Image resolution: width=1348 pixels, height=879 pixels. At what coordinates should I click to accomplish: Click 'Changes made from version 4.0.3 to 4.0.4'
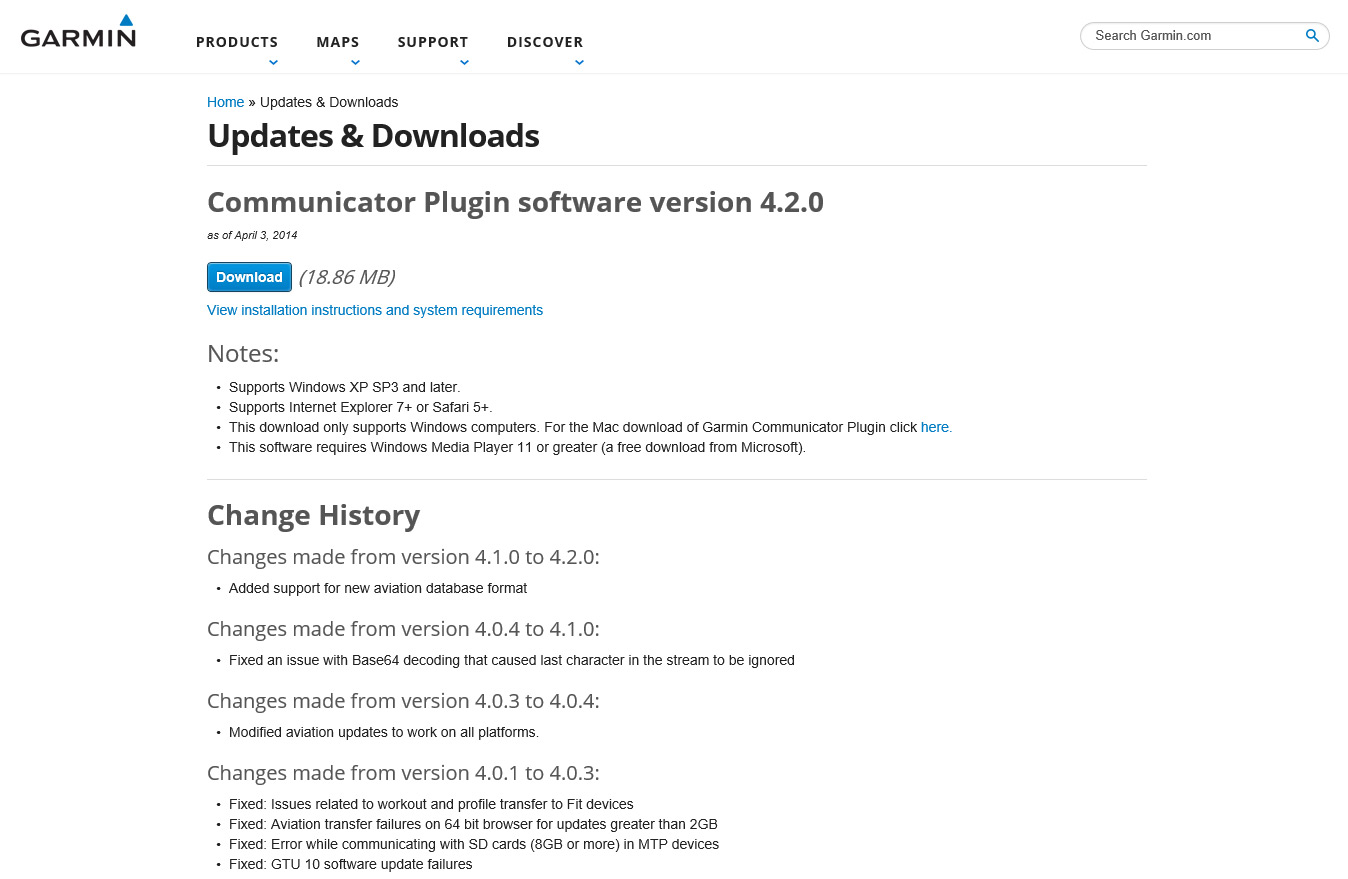[403, 701]
